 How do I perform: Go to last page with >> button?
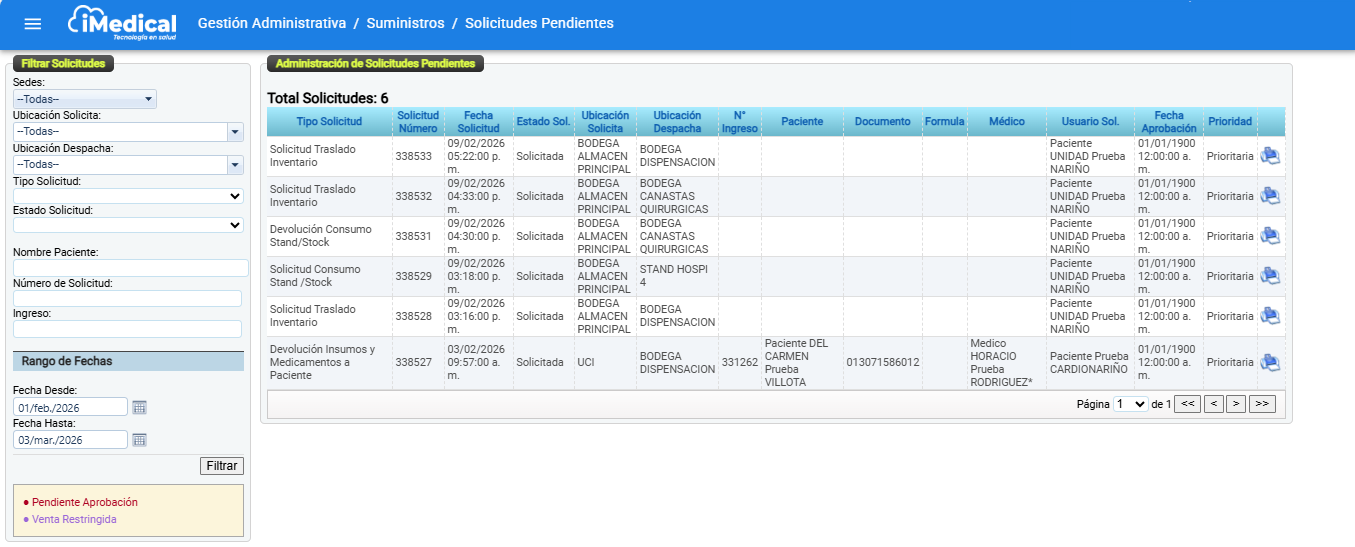pyautogui.click(x=1262, y=404)
